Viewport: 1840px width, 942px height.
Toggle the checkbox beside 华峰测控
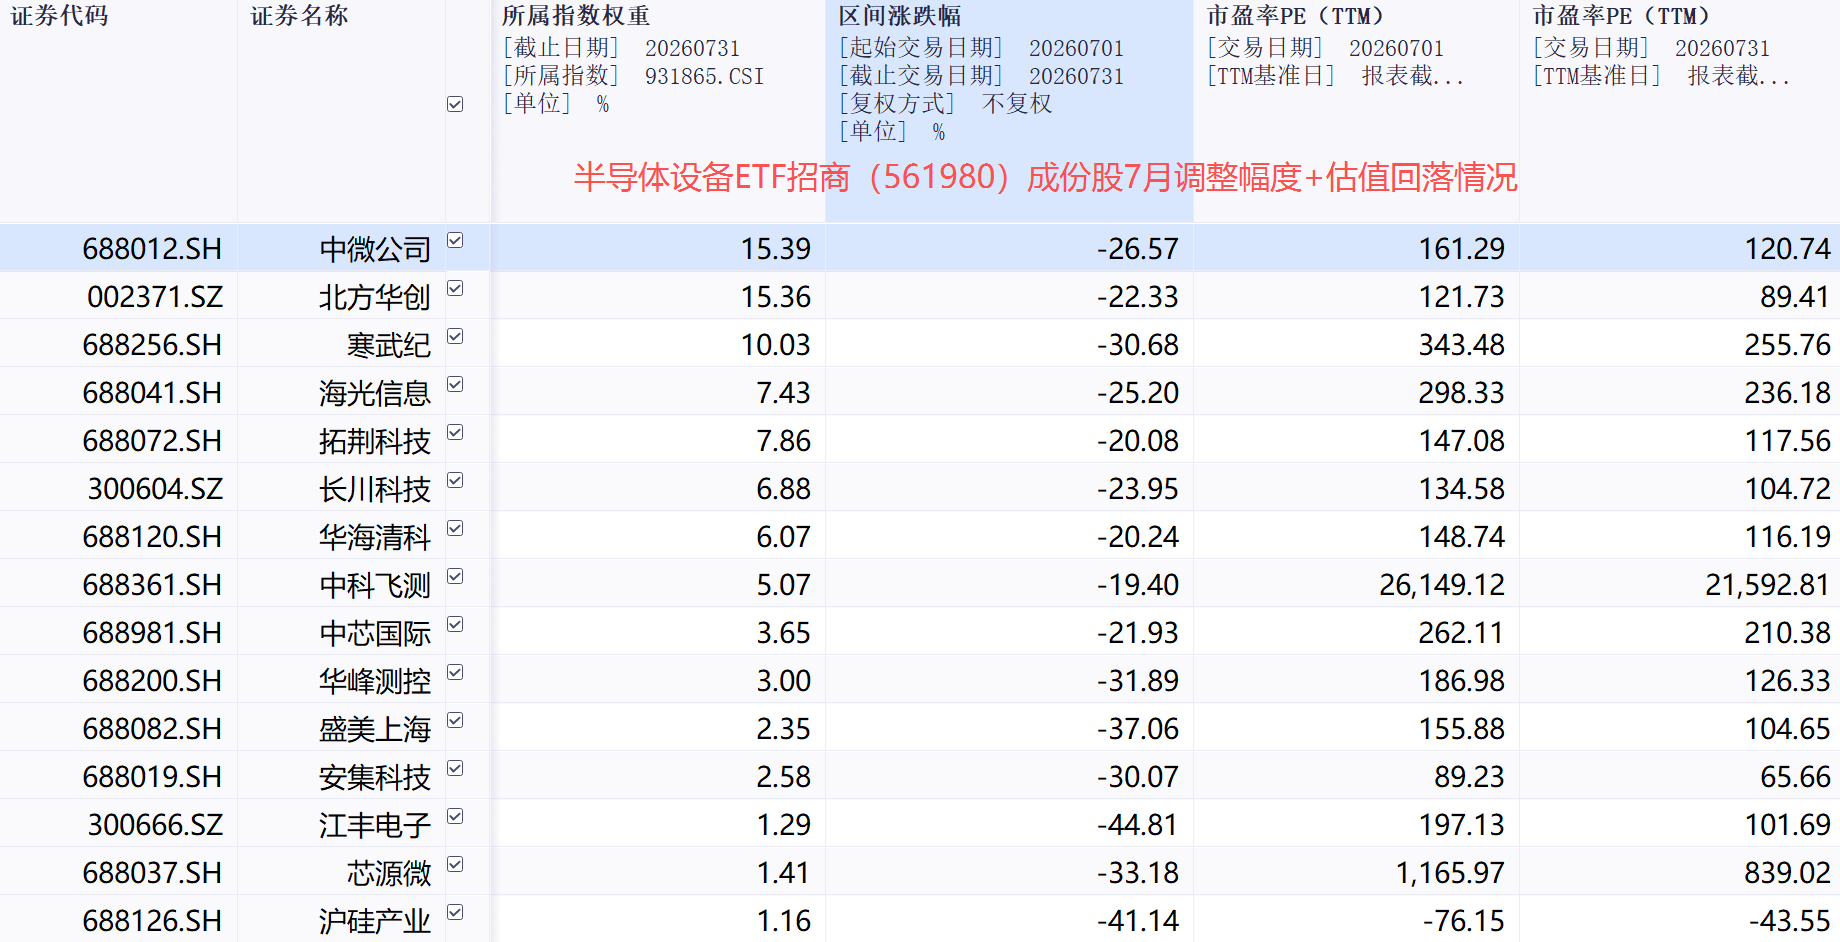click(455, 672)
